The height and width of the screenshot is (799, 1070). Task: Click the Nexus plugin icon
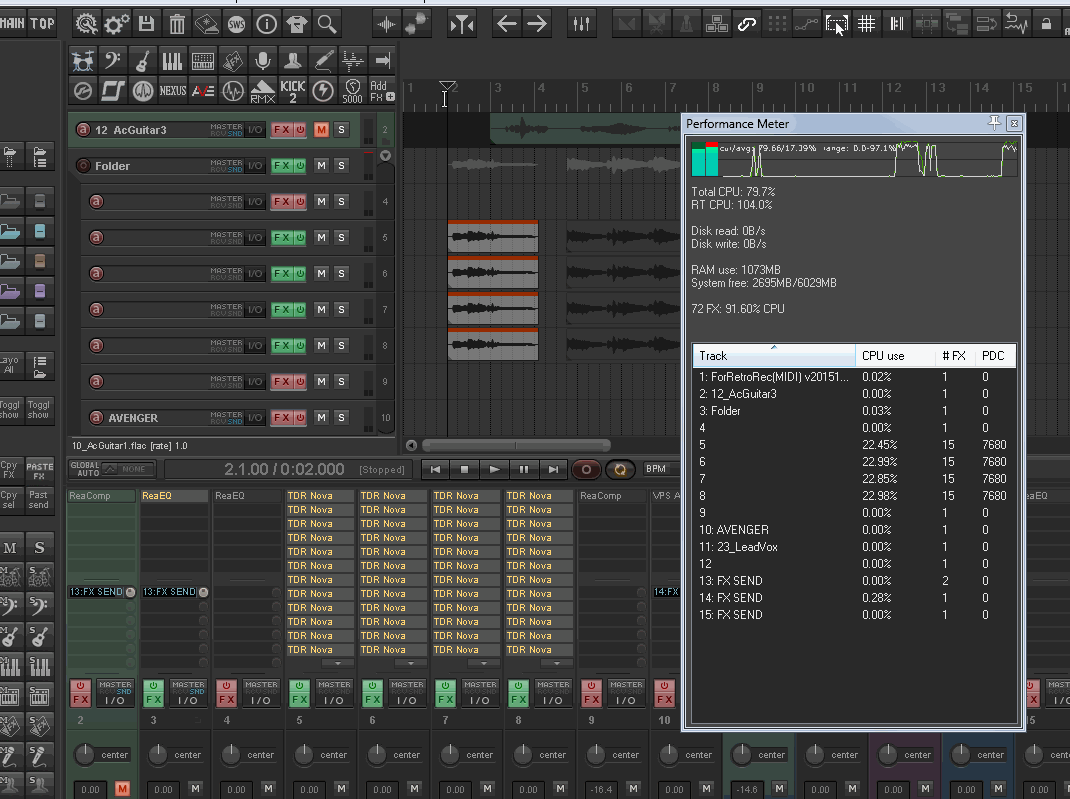pos(173,91)
